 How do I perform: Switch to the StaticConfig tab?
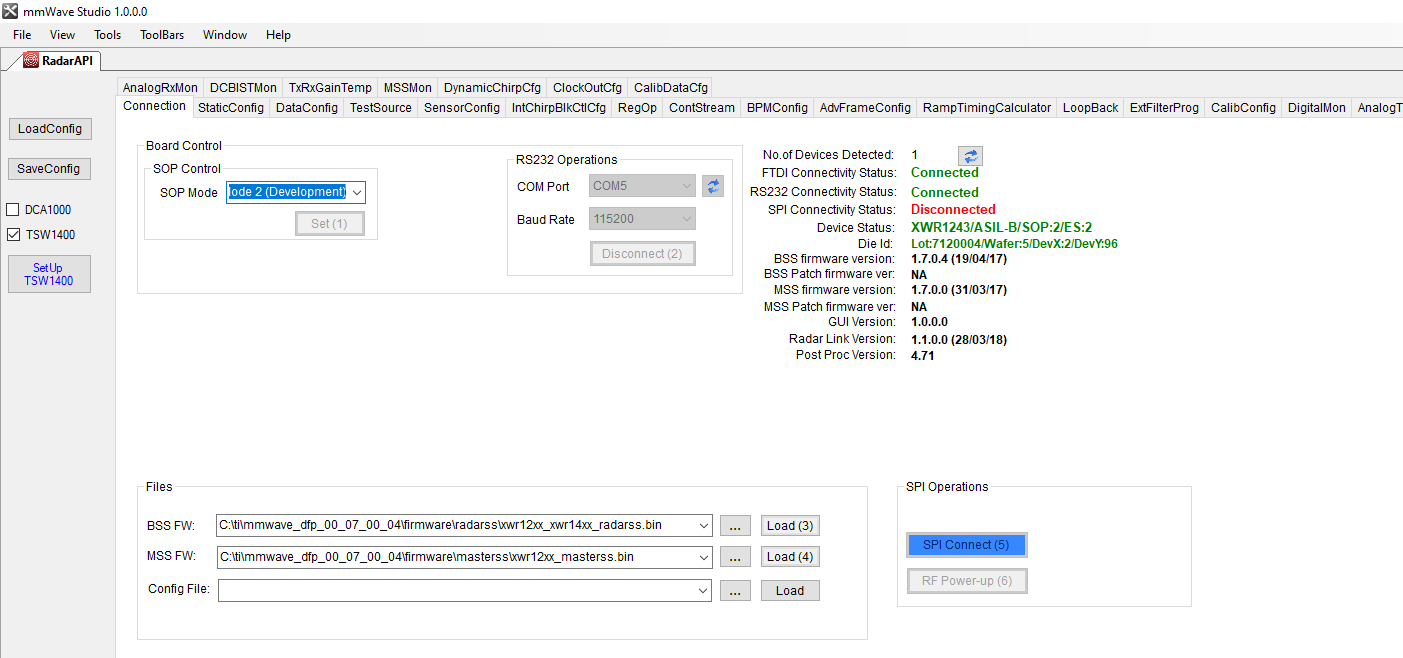click(x=231, y=107)
